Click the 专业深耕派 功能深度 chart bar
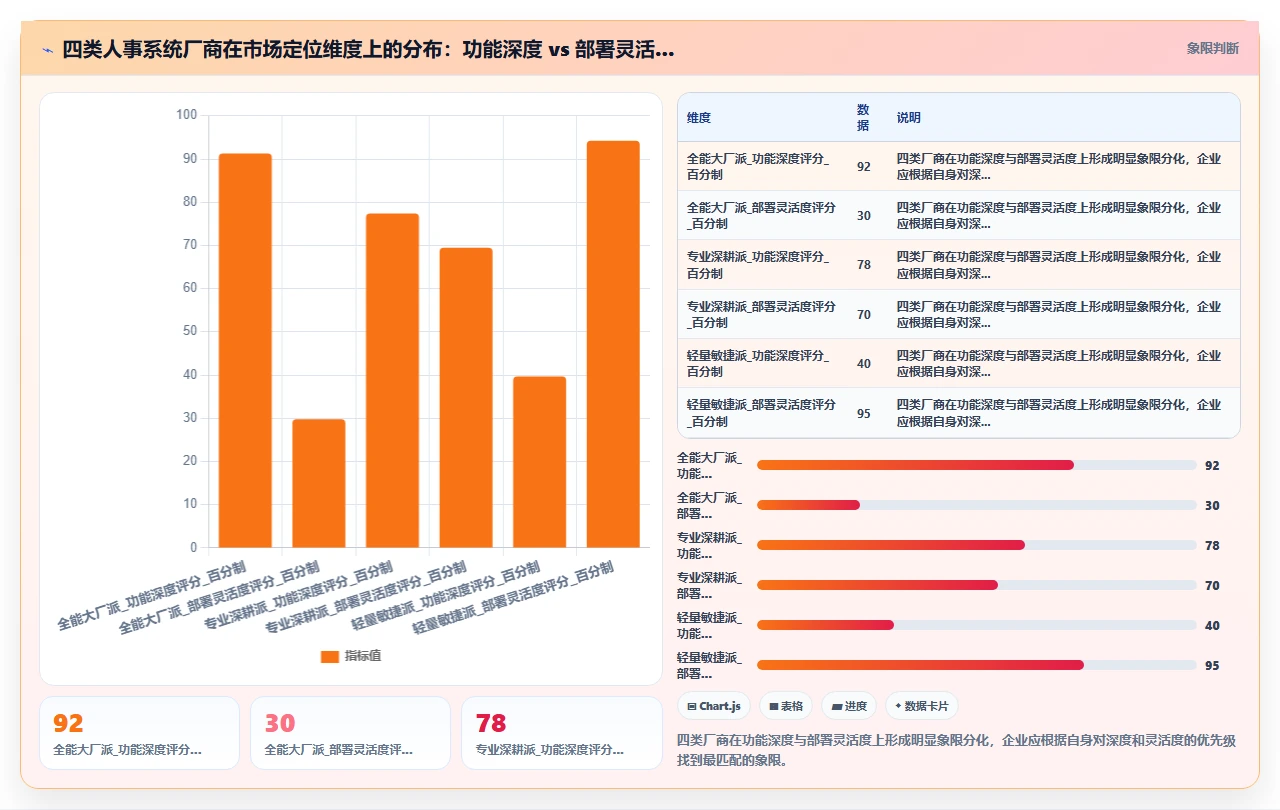Image resolution: width=1280 pixels, height=810 pixels. pos(392,380)
